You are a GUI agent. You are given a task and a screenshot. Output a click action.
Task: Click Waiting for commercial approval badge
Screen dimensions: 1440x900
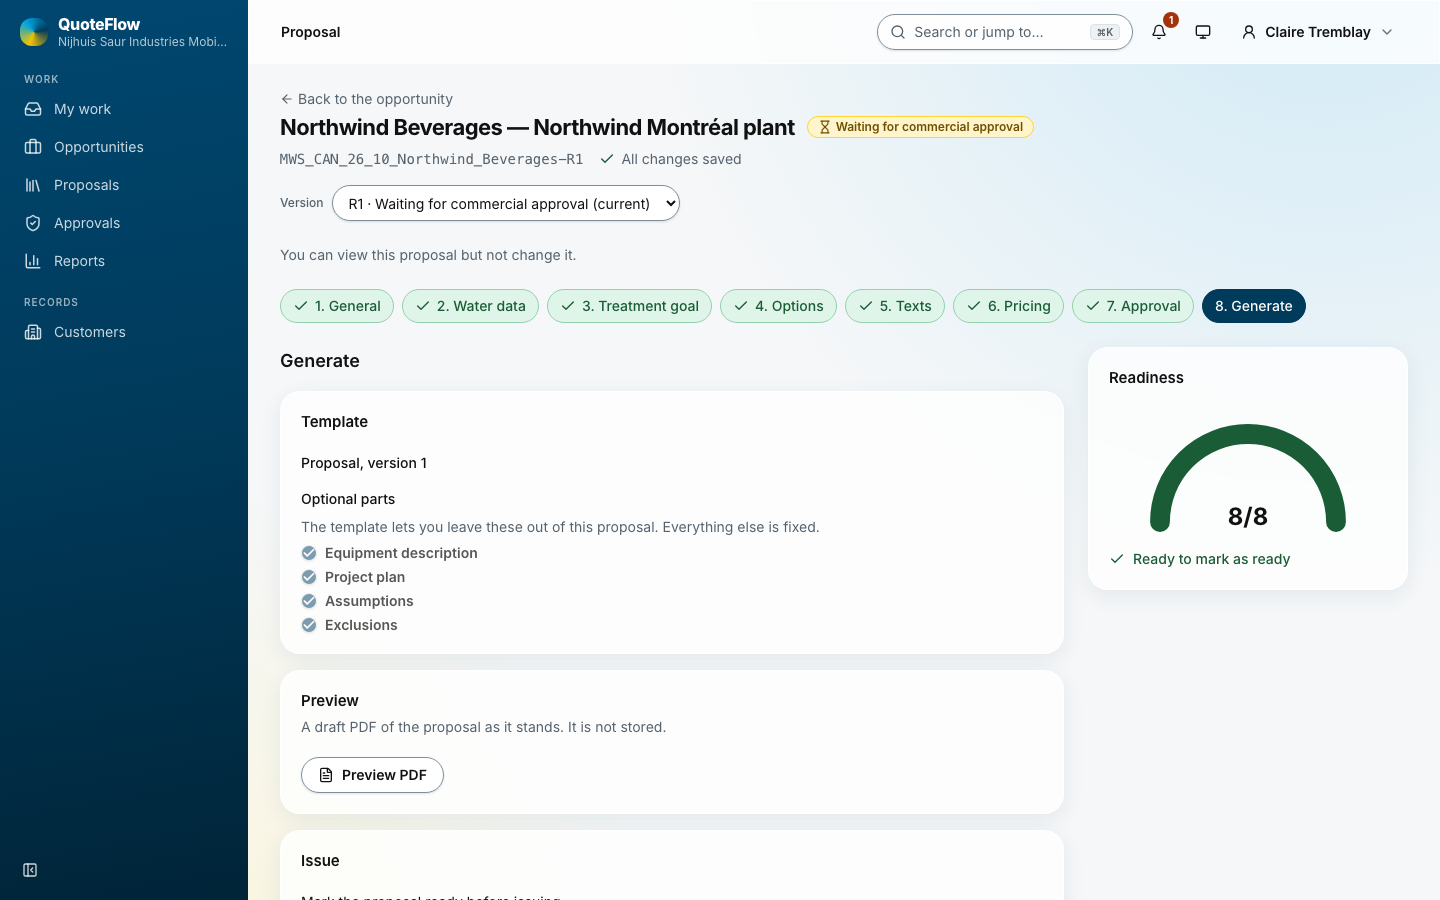[920, 127]
